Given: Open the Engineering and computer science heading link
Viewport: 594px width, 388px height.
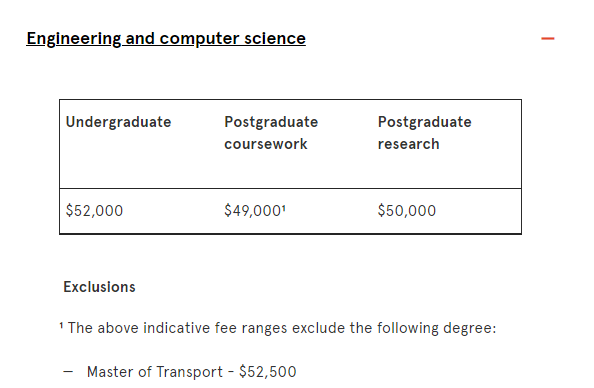Looking at the screenshot, I should (166, 38).
